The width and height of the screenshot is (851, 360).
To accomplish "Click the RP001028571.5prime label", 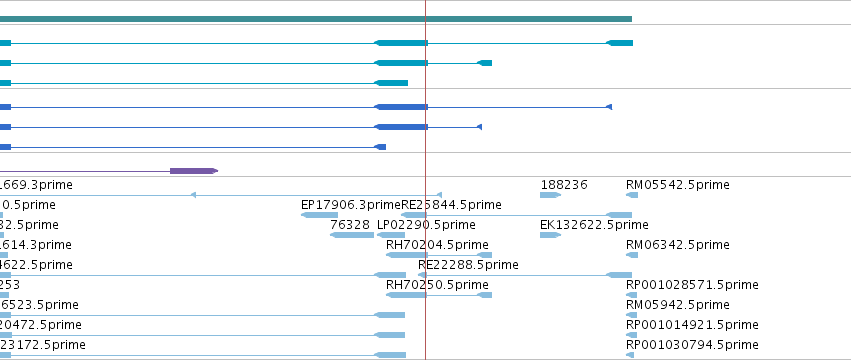I will click(x=692, y=285).
